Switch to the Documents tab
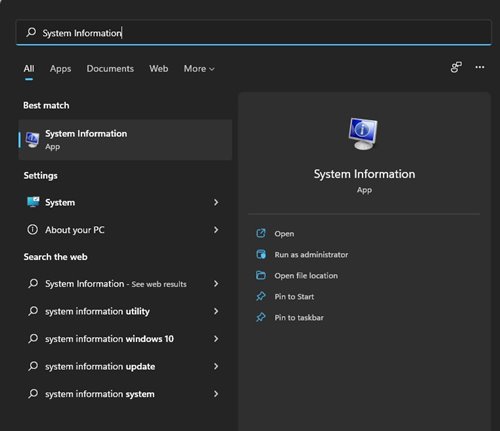This screenshot has height=431, width=500. (110, 69)
